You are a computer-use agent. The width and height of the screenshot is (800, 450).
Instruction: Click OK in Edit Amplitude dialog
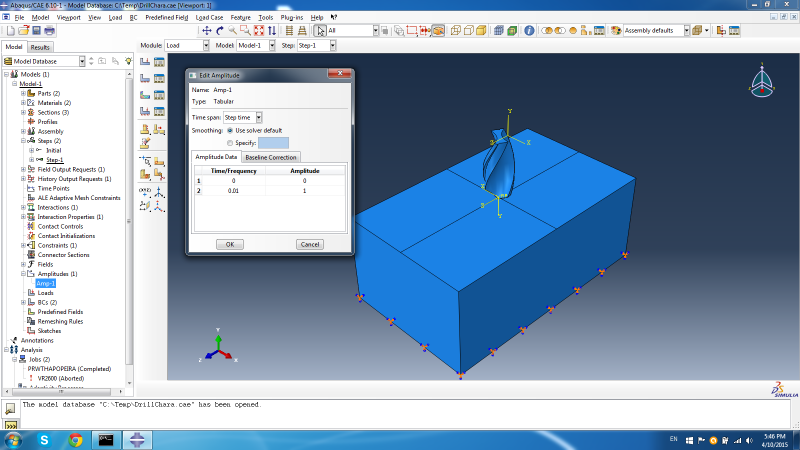(x=230, y=244)
